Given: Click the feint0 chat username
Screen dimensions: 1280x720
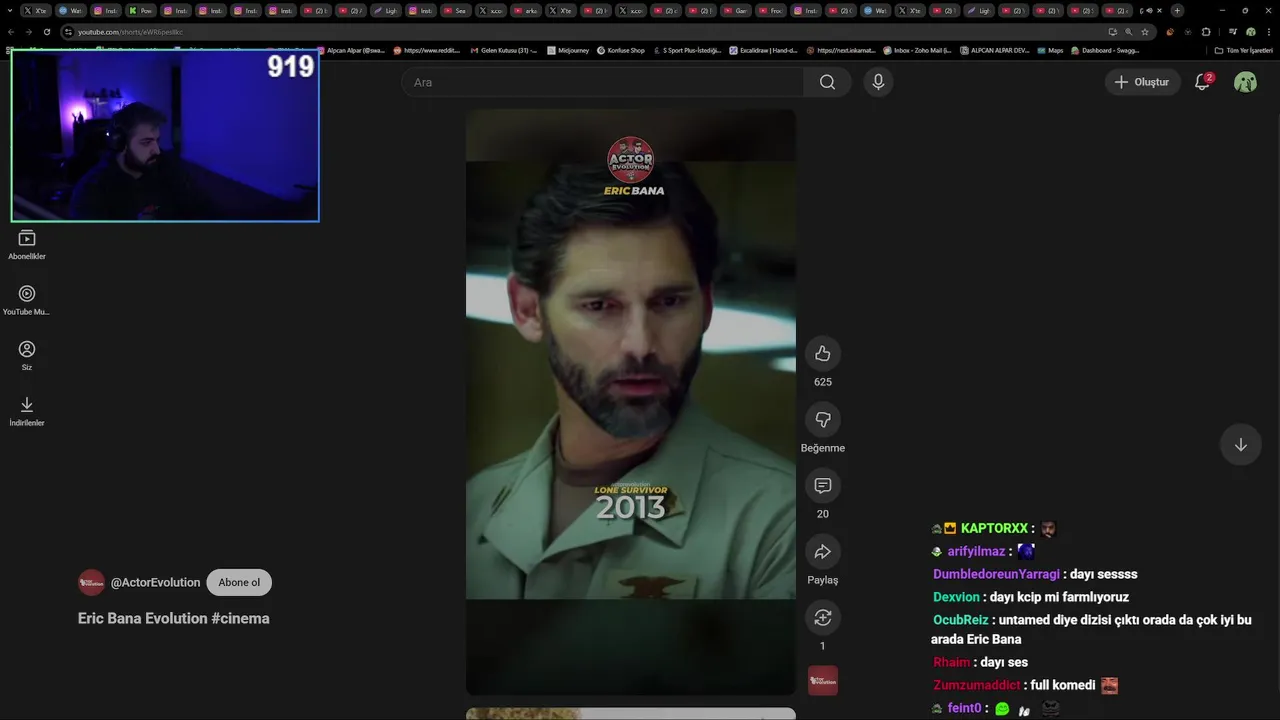Looking at the screenshot, I should coord(964,708).
